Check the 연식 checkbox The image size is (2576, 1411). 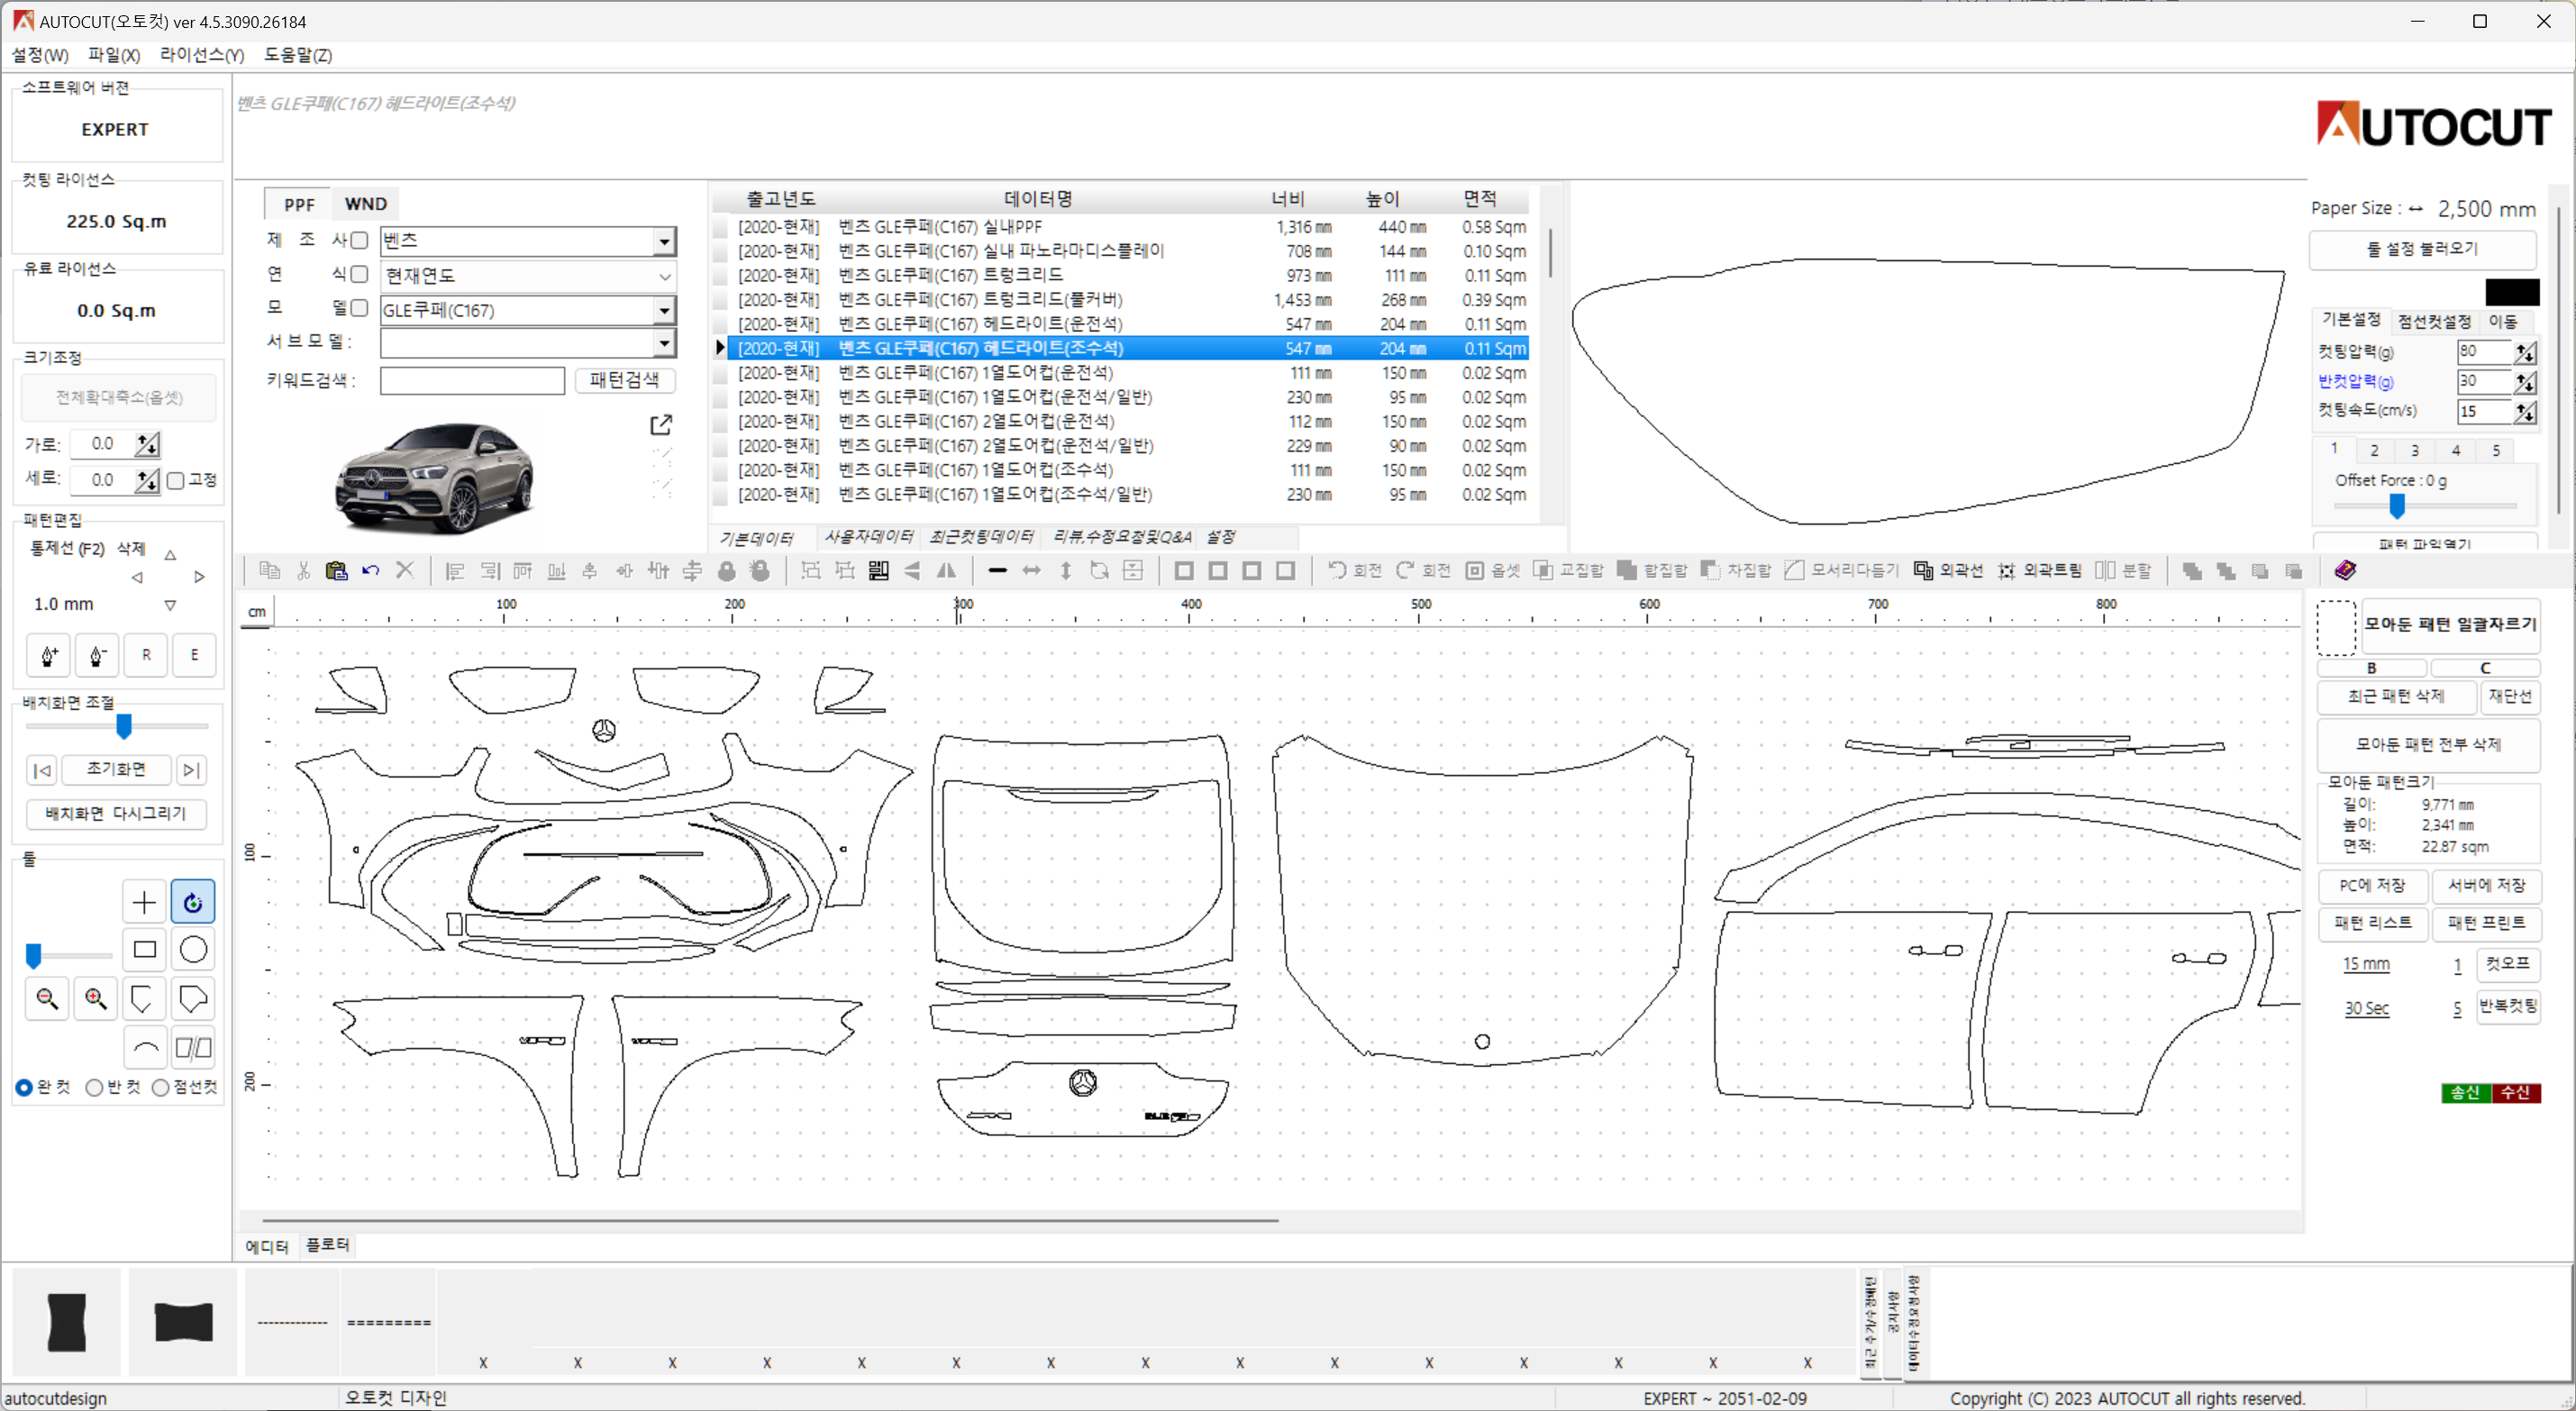pyautogui.click(x=359, y=274)
